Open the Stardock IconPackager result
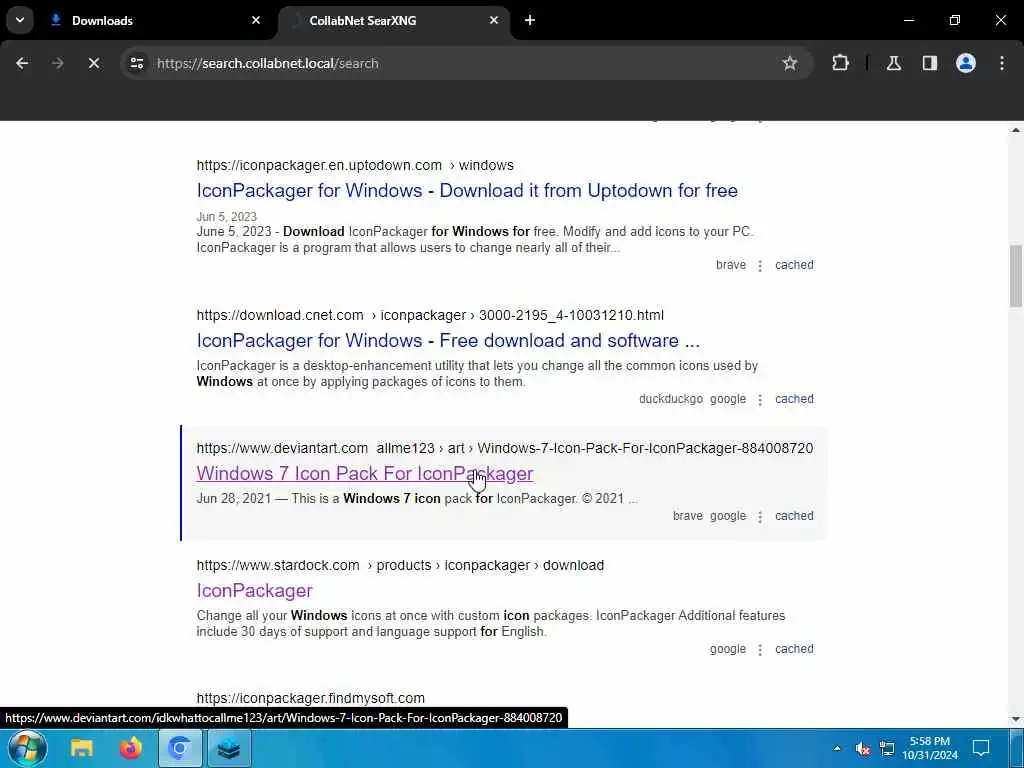The height and width of the screenshot is (768, 1024). 254,590
